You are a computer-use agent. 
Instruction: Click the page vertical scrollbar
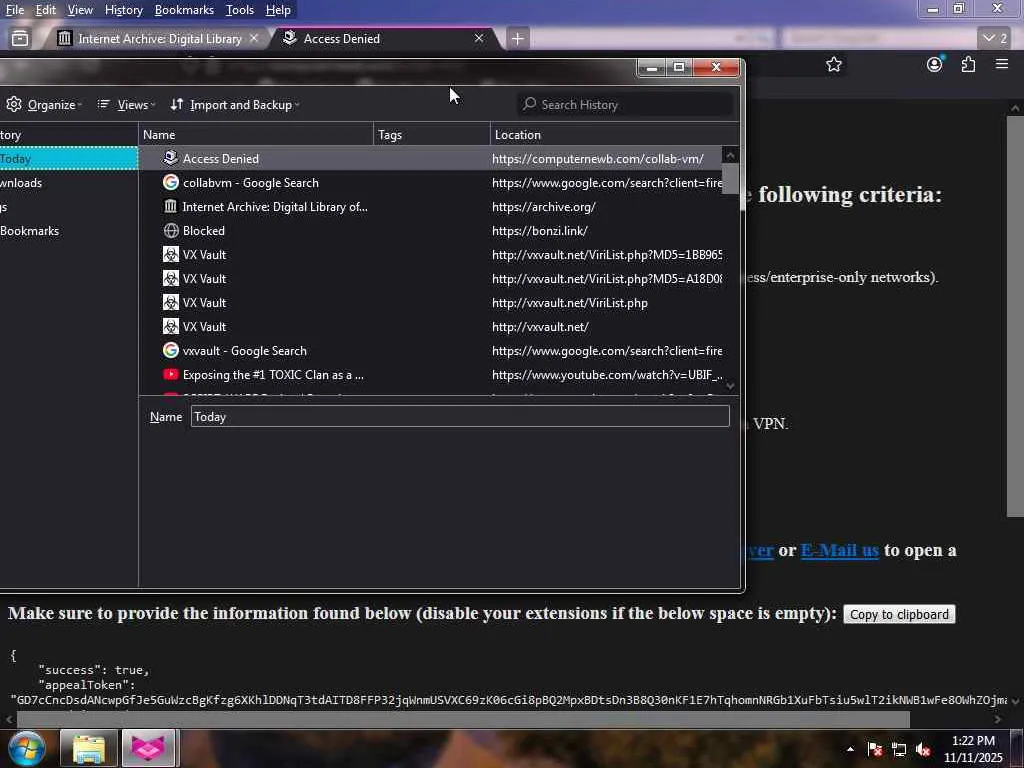point(1015,317)
